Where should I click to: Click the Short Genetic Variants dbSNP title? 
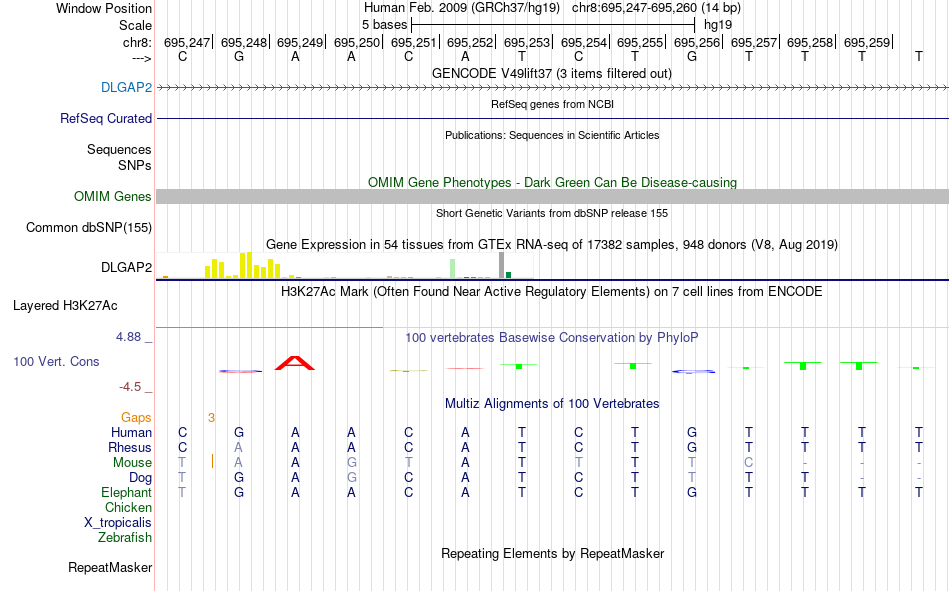(552, 213)
